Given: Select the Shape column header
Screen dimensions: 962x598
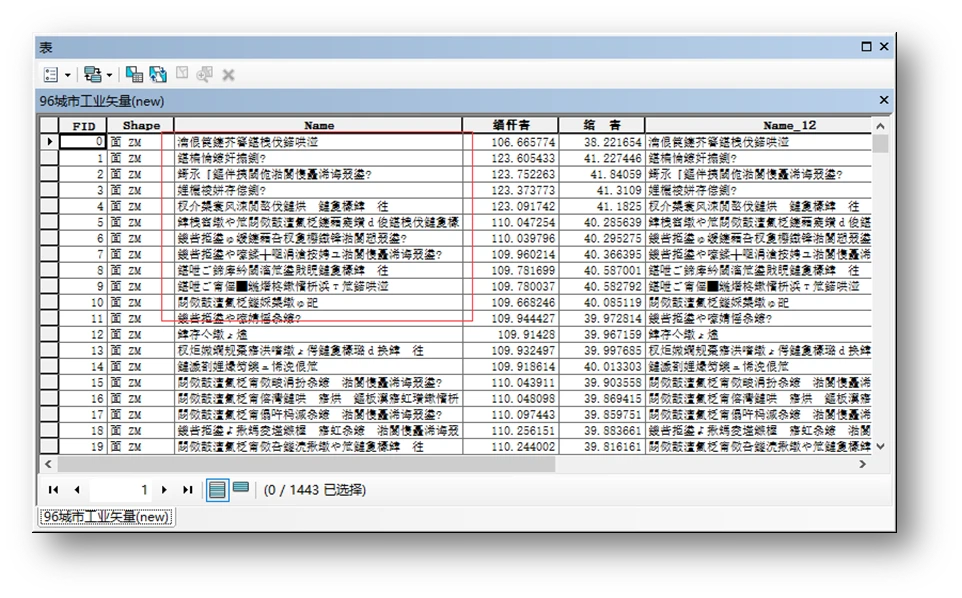Looking at the screenshot, I should coord(140,125).
